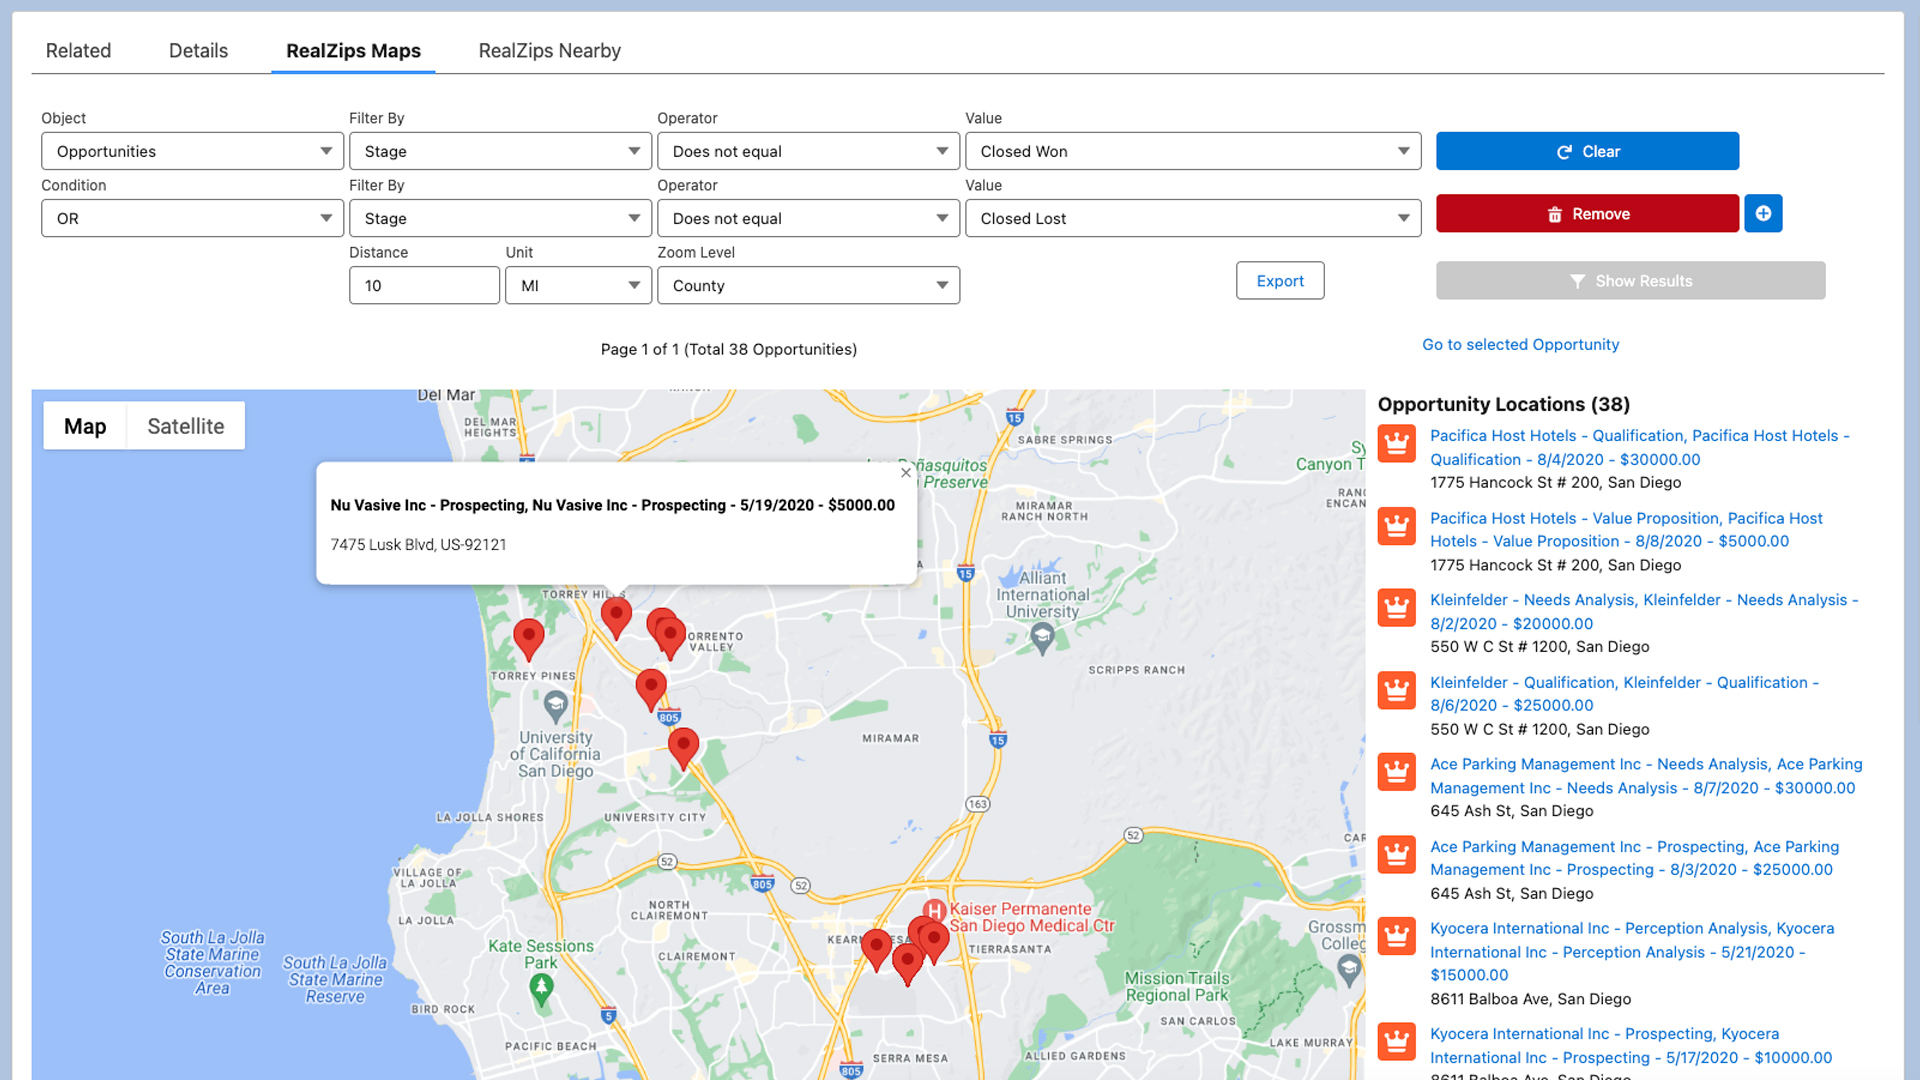
Task: Toggle the Map view button
Action: pos(84,425)
